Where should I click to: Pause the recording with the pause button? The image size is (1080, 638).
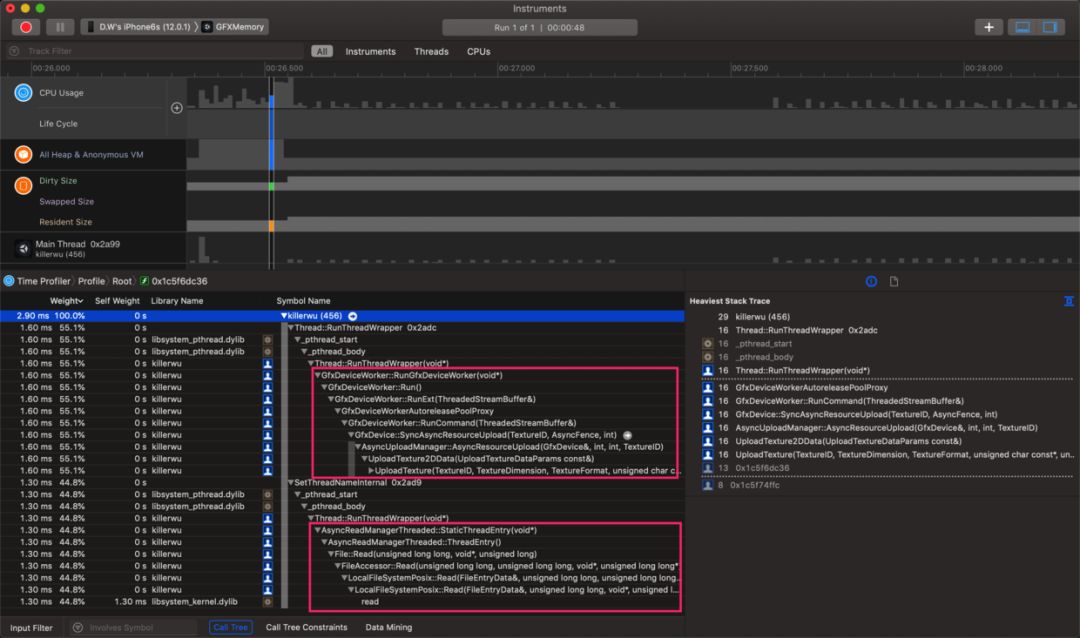tap(60, 27)
